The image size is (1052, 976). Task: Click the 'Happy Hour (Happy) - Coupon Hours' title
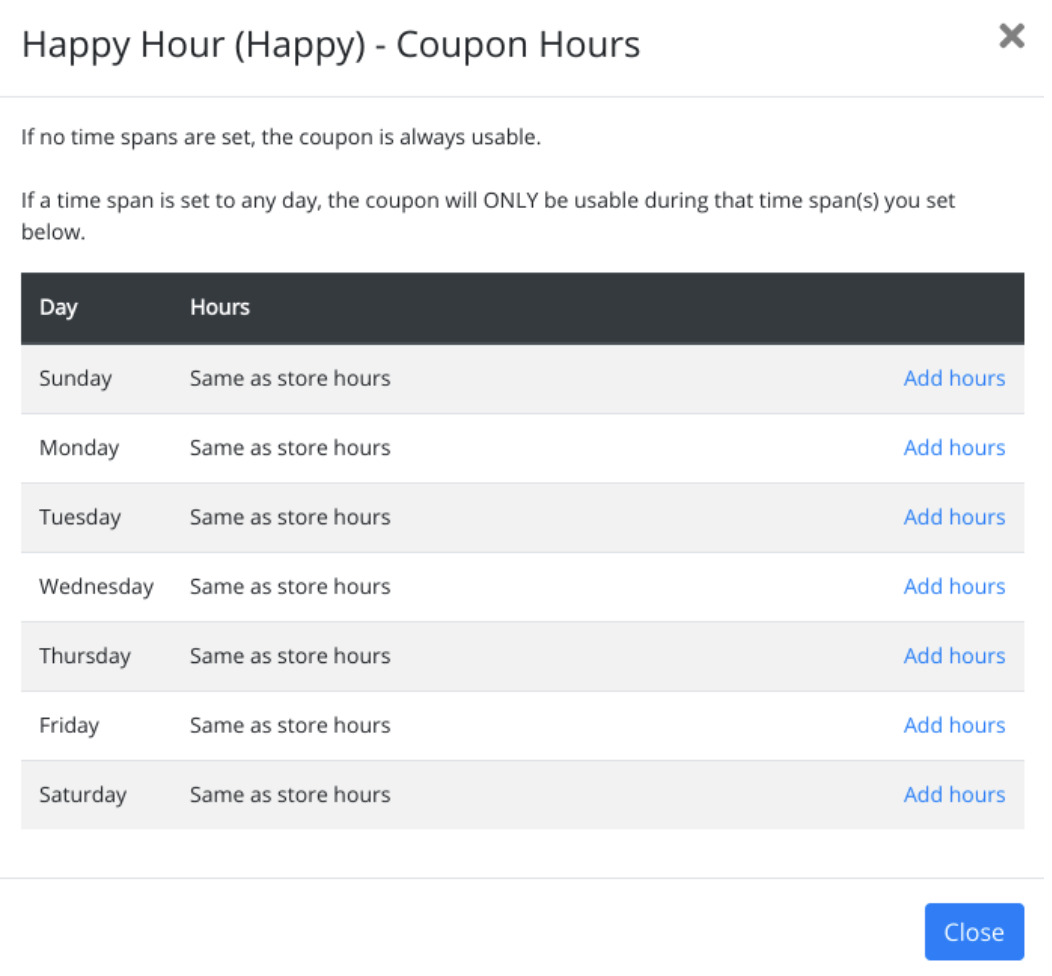point(331,46)
